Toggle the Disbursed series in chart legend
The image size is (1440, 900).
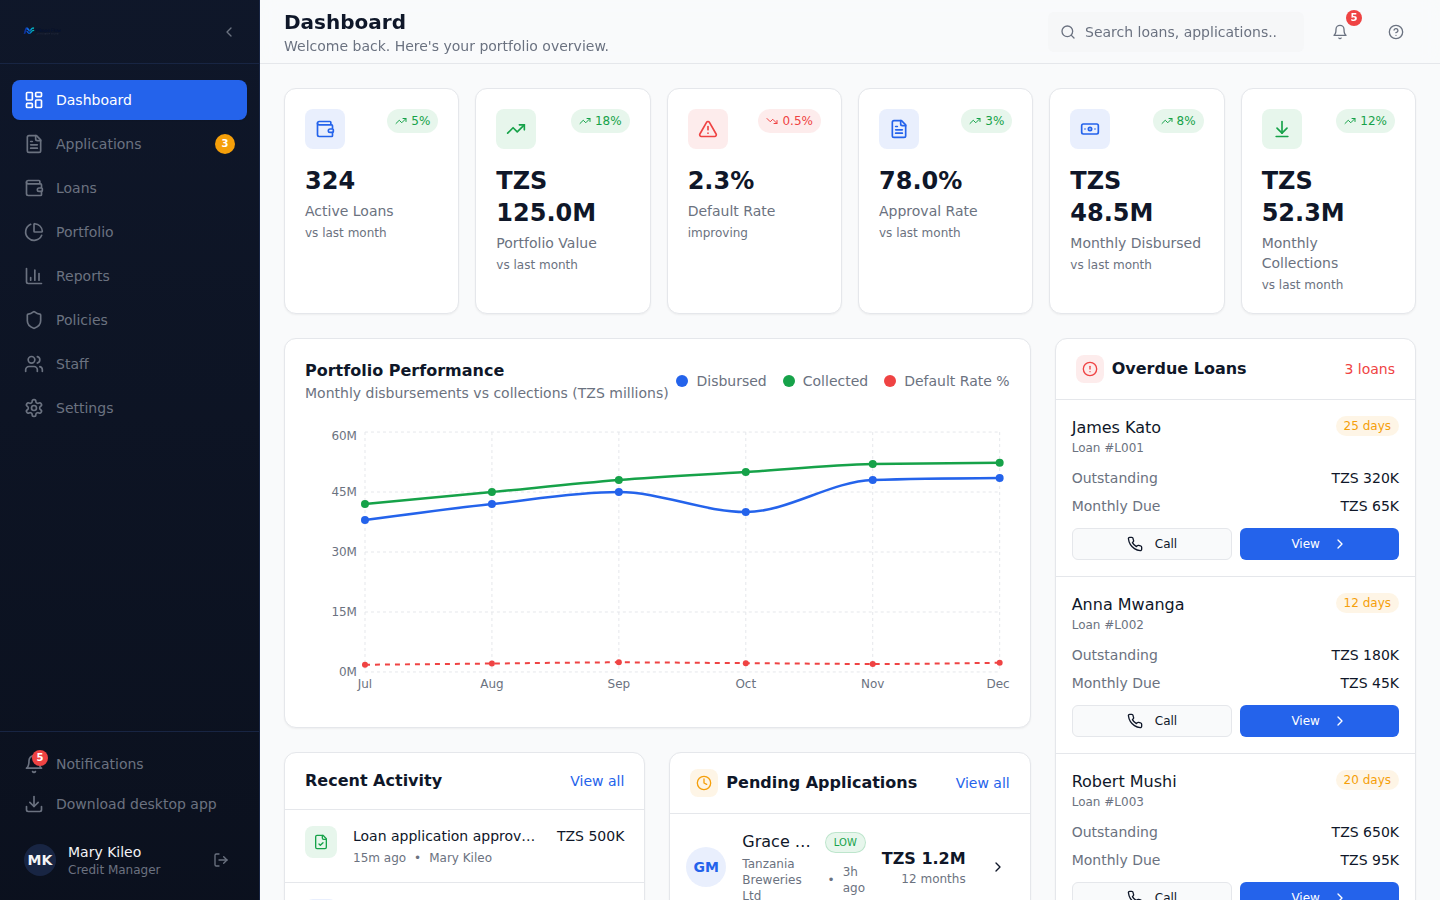point(721,381)
